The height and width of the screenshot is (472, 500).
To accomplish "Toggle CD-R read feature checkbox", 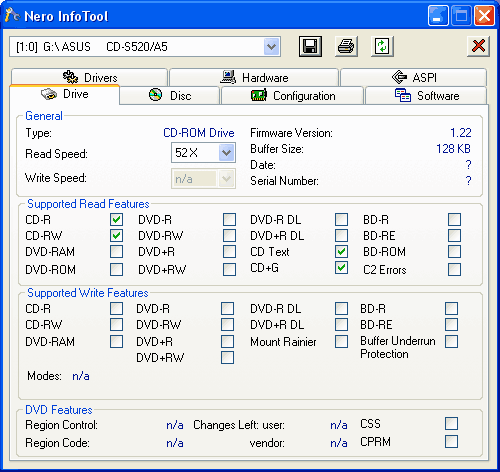I will [x=116, y=220].
